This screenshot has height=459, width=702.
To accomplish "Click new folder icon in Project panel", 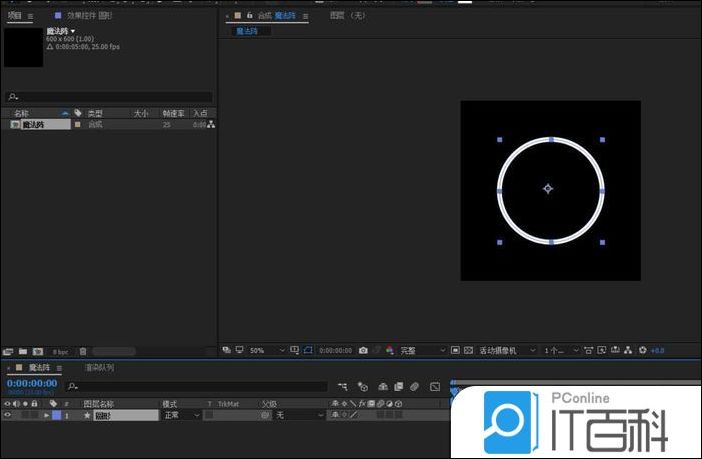I will coord(22,351).
